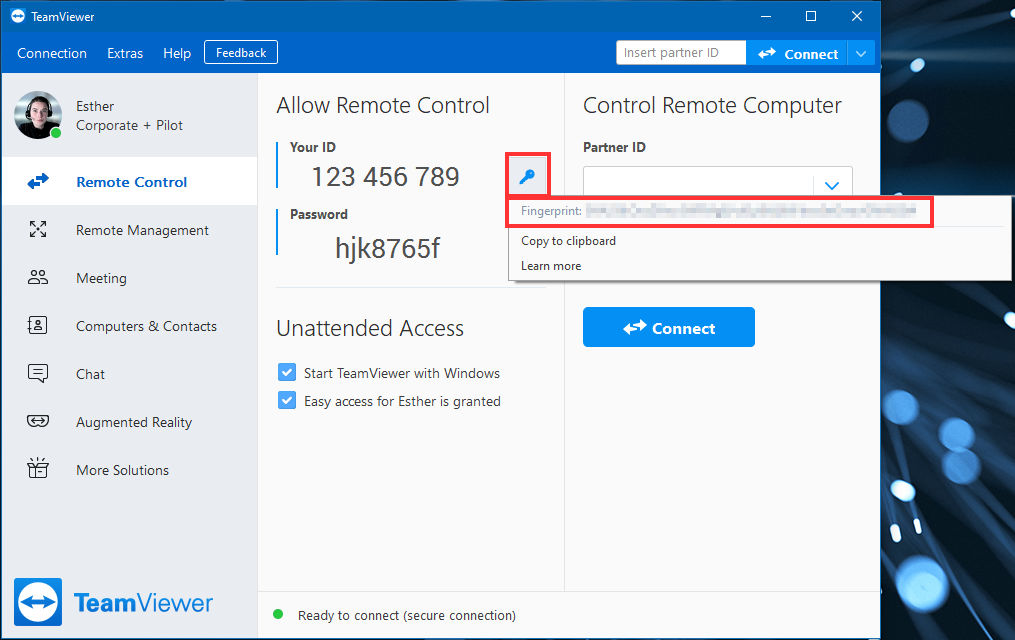Click the Meeting people icon

(x=38, y=277)
